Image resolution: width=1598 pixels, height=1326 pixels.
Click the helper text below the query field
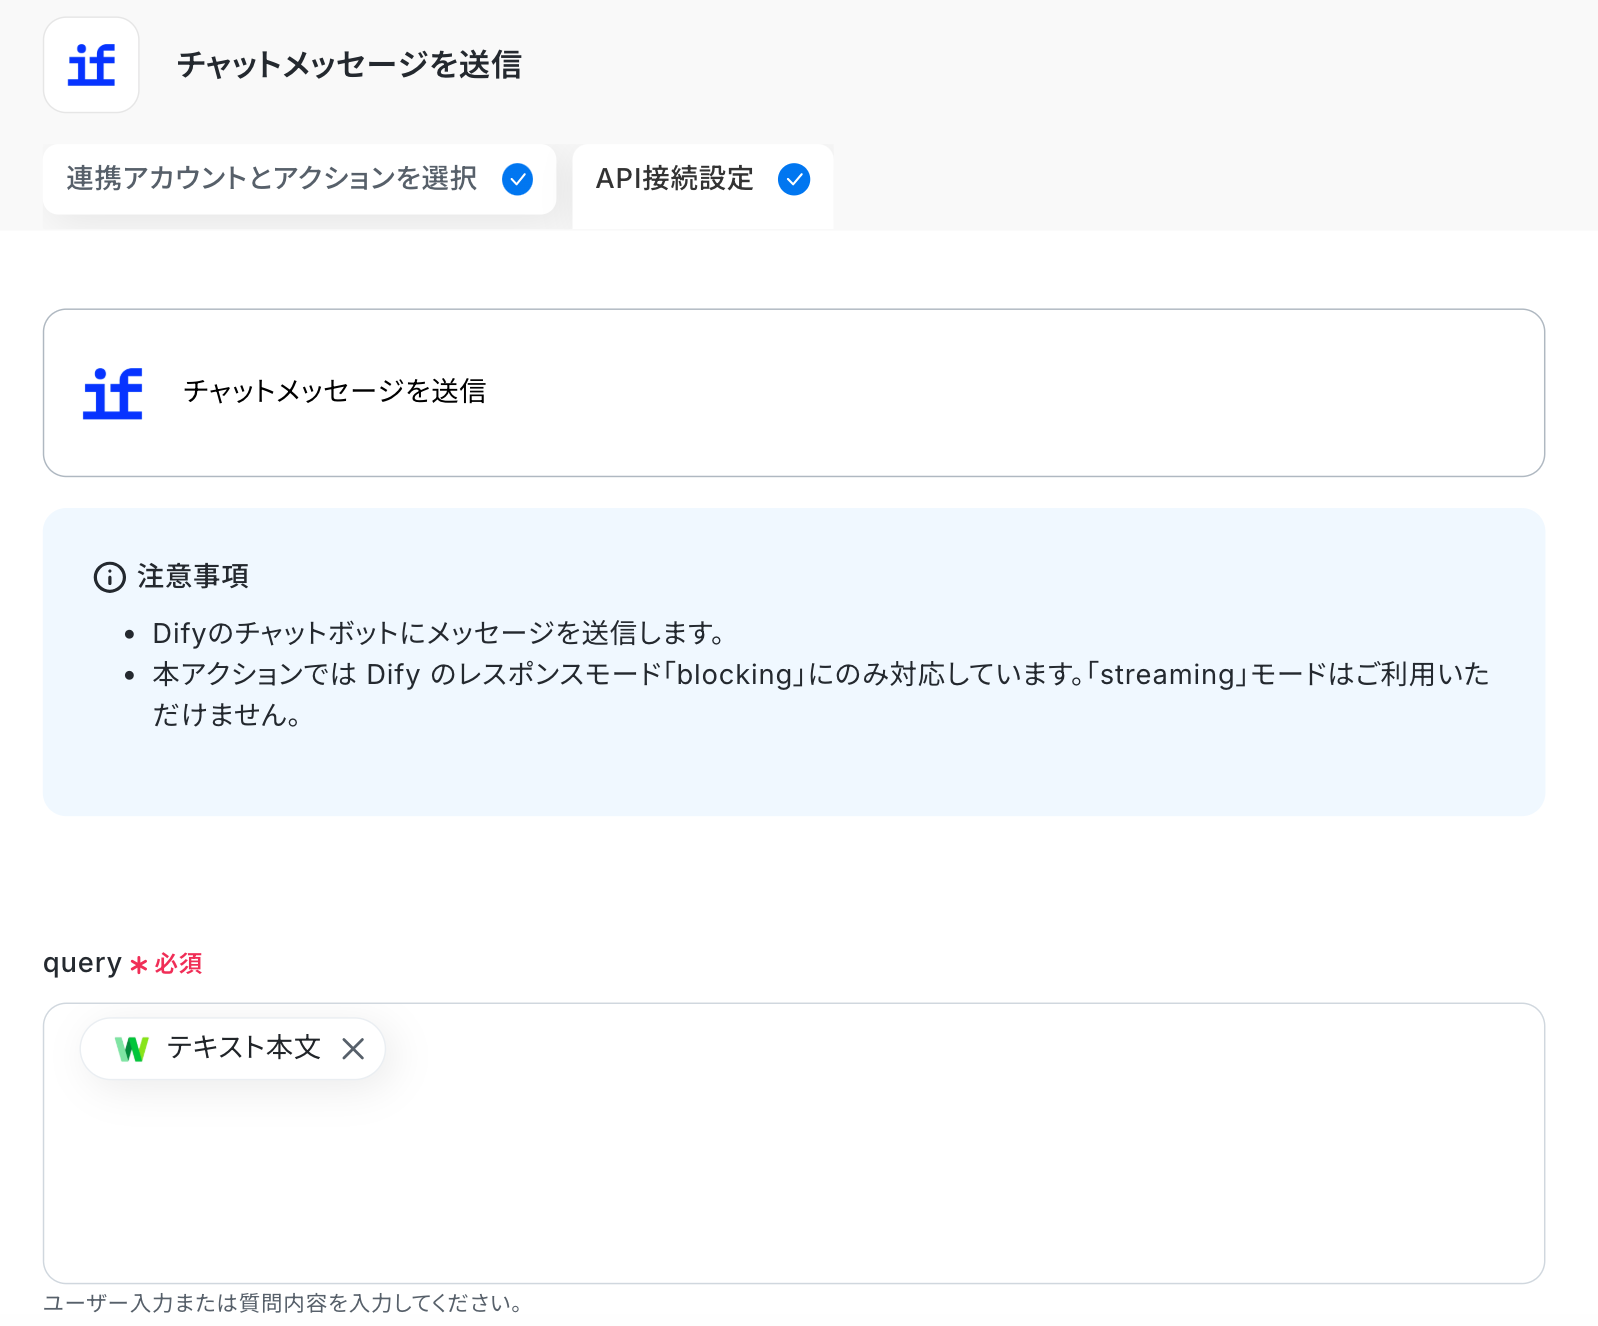282,1303
